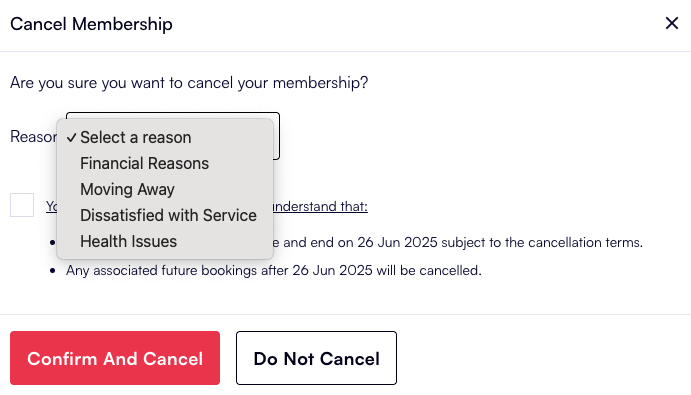Image resolution: width=691 pixels, height=395 pixels.
Task: Click the red Confirm And Cancel button
Action: pos(115,358)
